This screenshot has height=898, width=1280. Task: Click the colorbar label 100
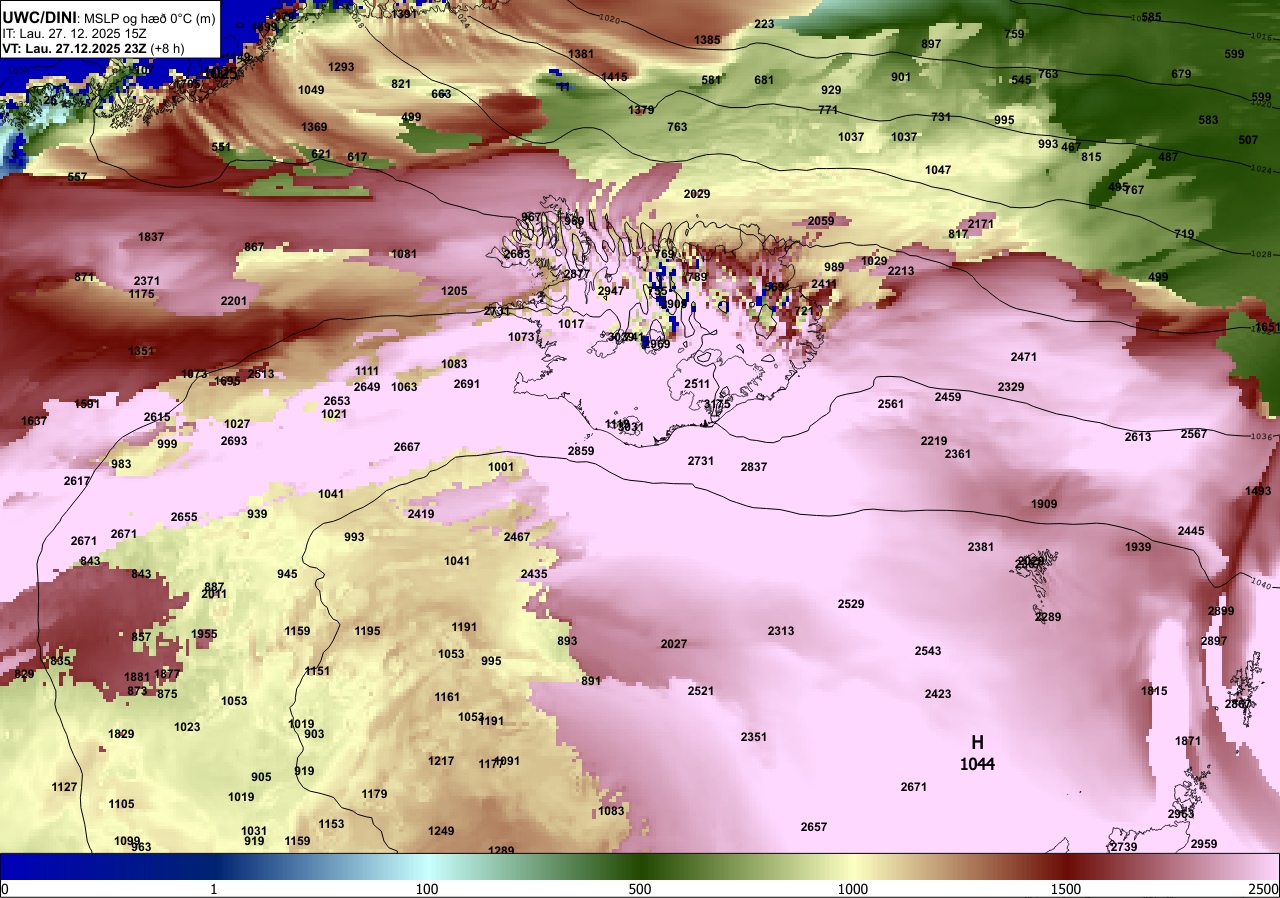427,889
